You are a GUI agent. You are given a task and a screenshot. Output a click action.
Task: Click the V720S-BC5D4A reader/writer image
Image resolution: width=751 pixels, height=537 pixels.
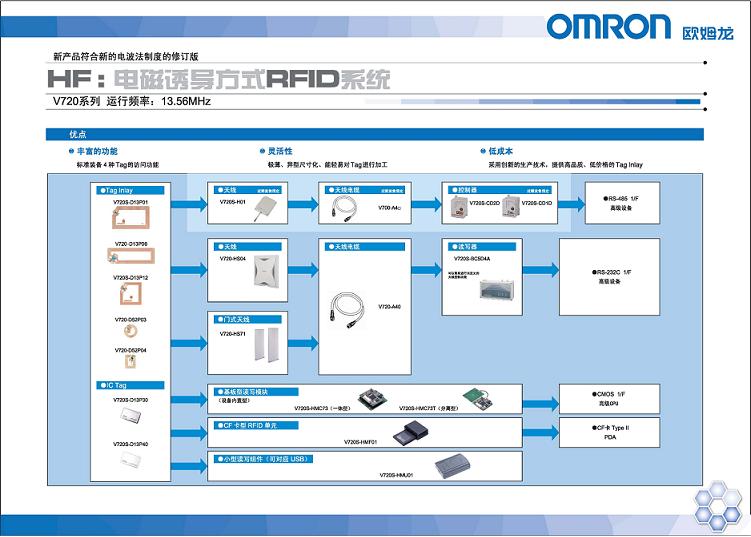coord(497,290)
